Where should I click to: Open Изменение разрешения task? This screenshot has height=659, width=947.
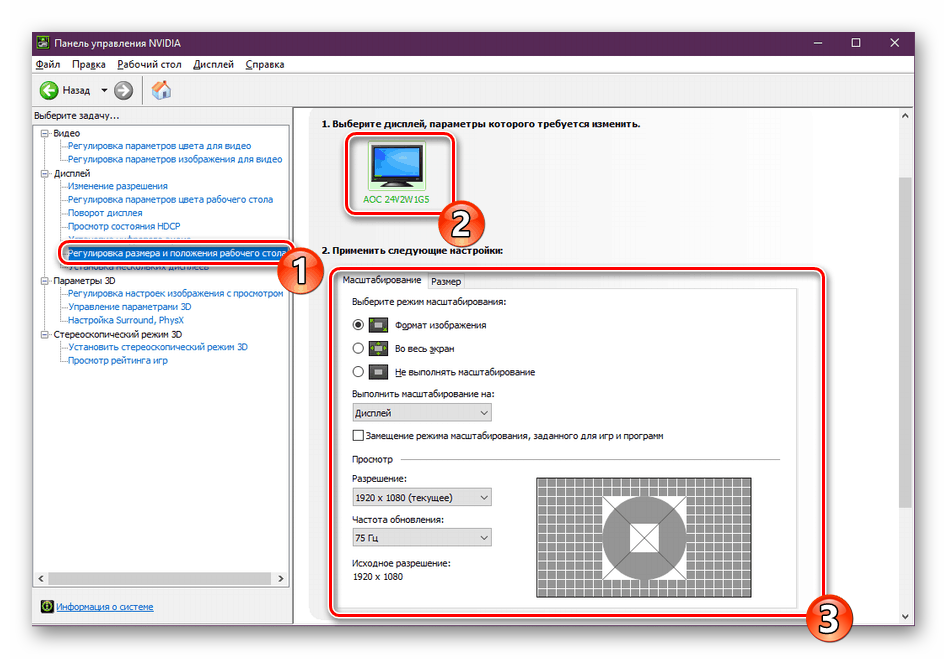click(x=118, y=186)
